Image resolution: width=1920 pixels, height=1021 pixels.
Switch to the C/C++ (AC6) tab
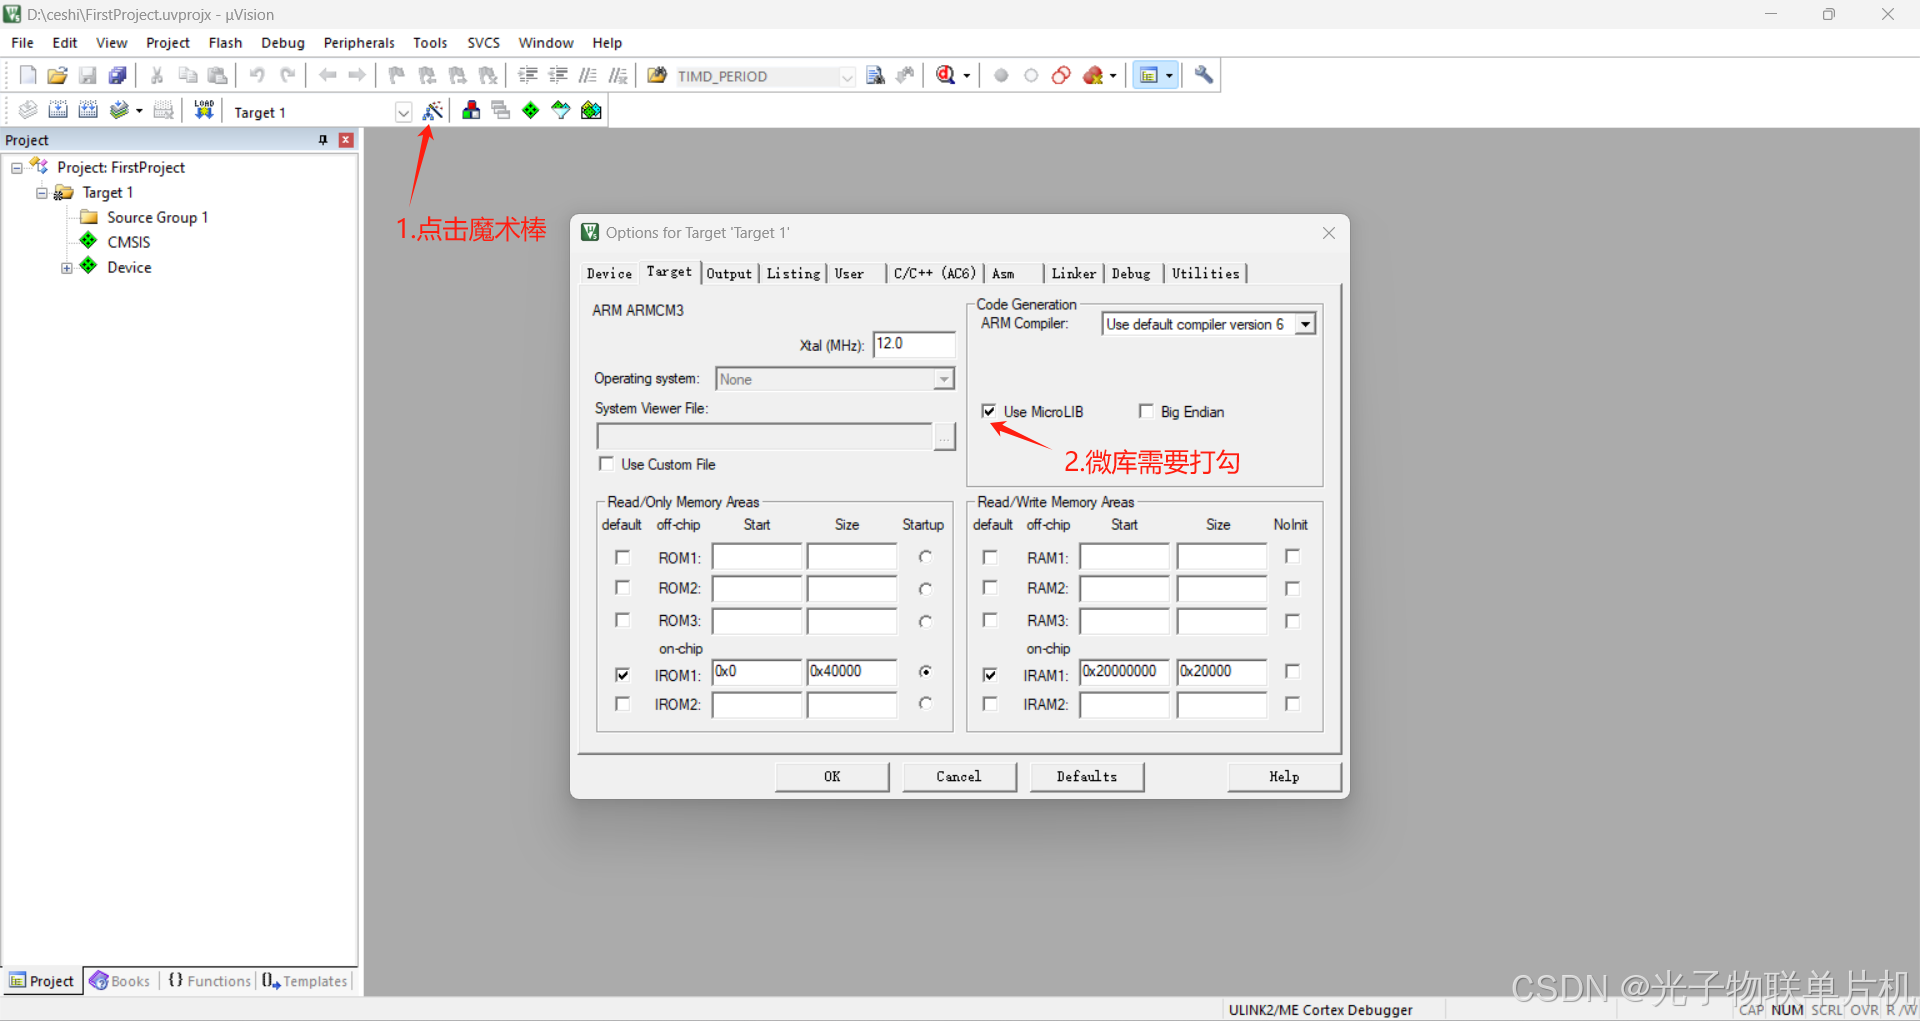934,274
